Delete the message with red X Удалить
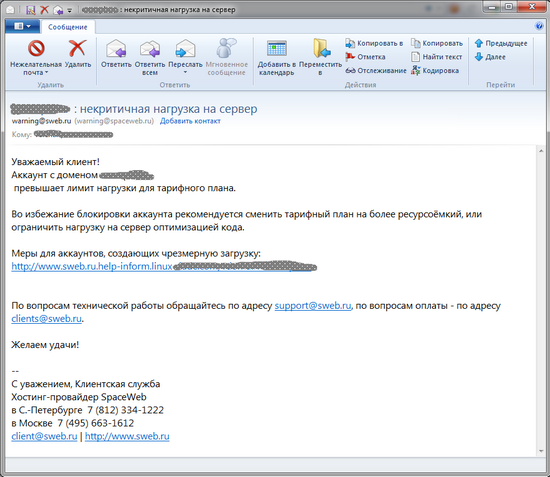The width and height of the screenshot is (550, 477). pos(78,48)
